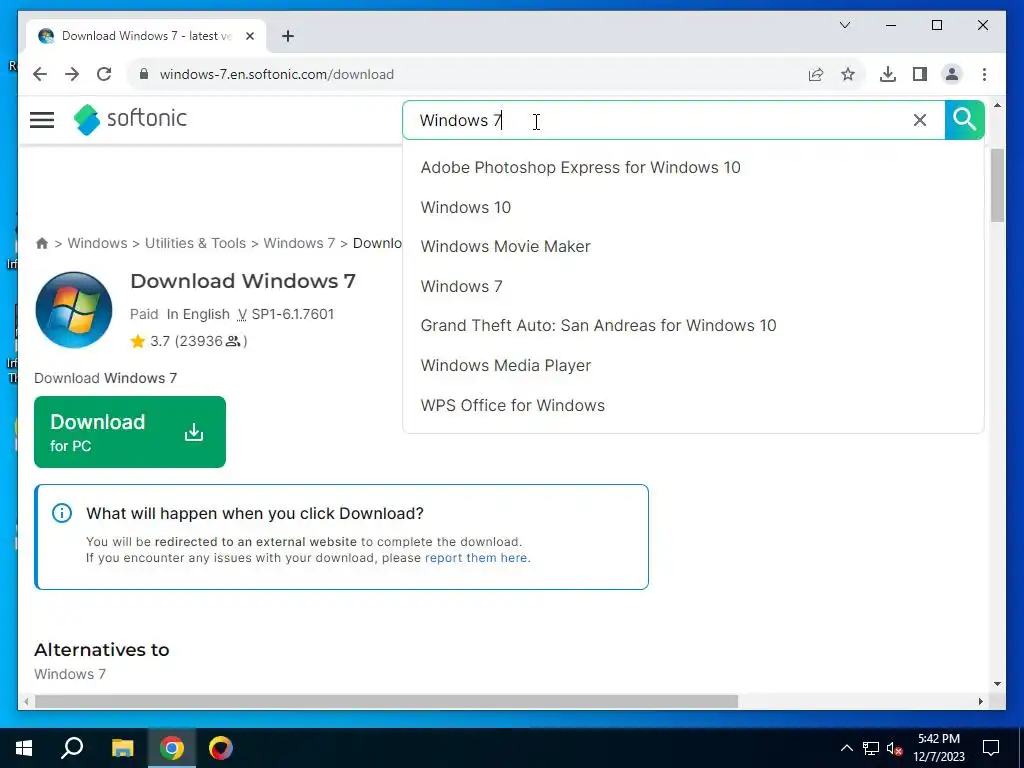
Task: Select suggestion Windows 7
Action: tap(461, 286)
